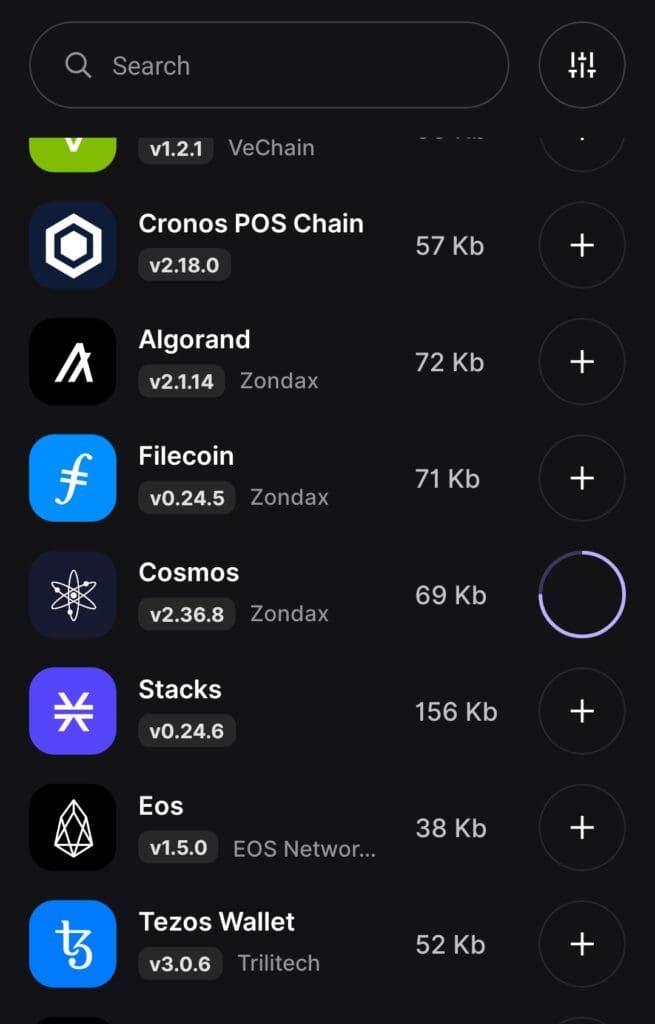Click the Cosmos installing progress circle
The image size is (655, 1024).
point(582,595)
